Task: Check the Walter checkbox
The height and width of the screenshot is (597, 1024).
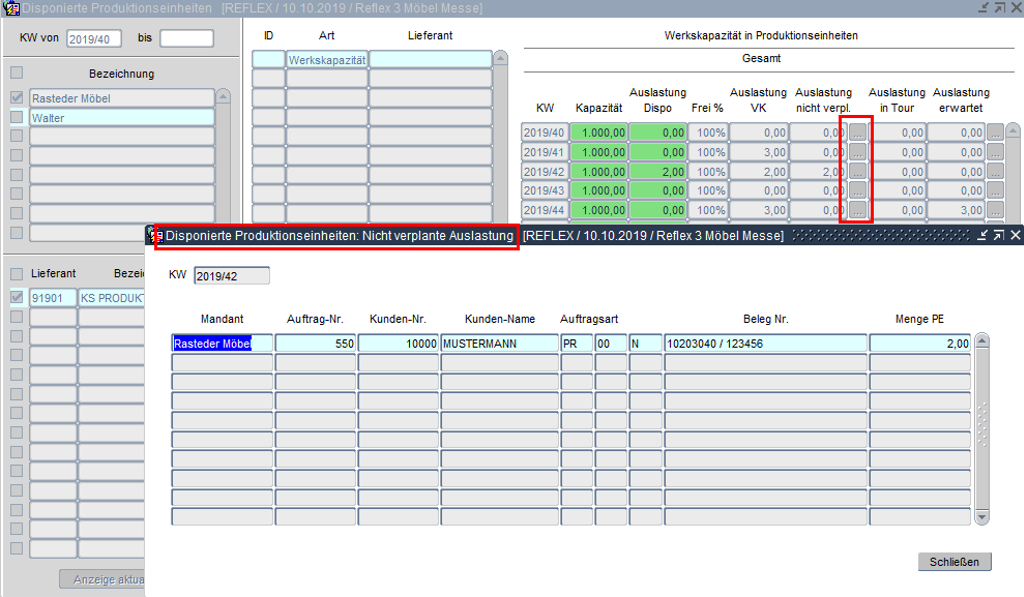Action: coord(16,118)
